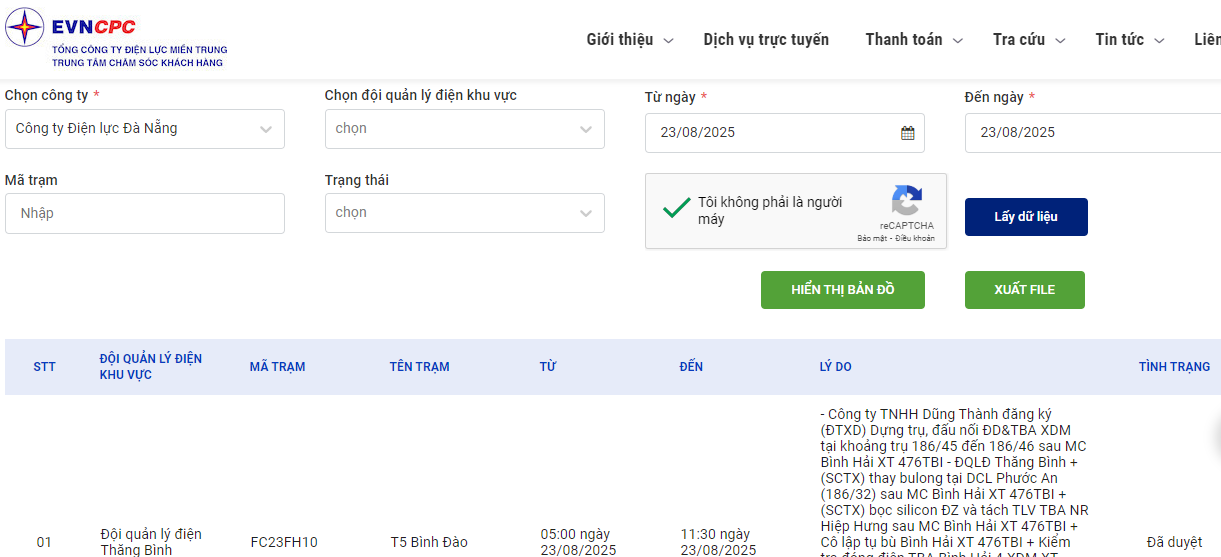The height and width of the screenshot is (557, 1221).
Task: Focus the Mã trạm input field
Action: pyautogui.click(x=145, y=213)
